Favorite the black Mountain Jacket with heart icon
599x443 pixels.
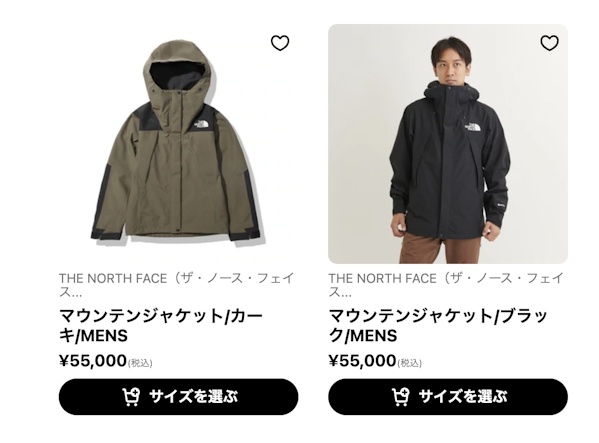(x=549, y=43)
